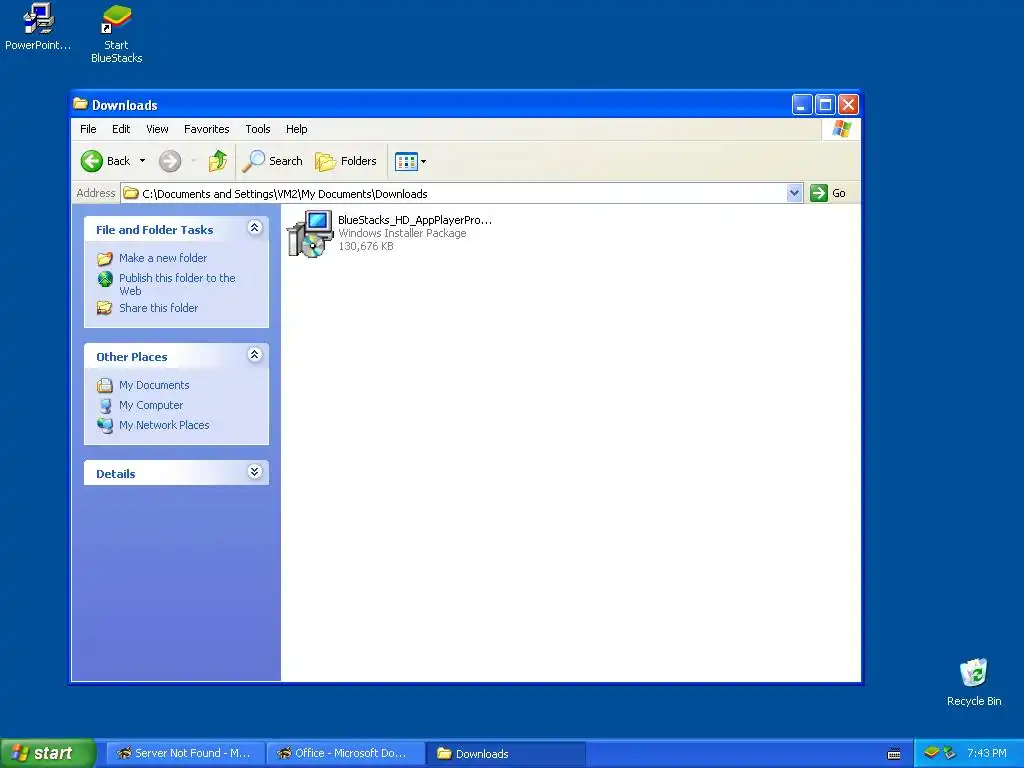
Task: Click the Windows flag logo in menu bar
Action: [x=841, y=129]
